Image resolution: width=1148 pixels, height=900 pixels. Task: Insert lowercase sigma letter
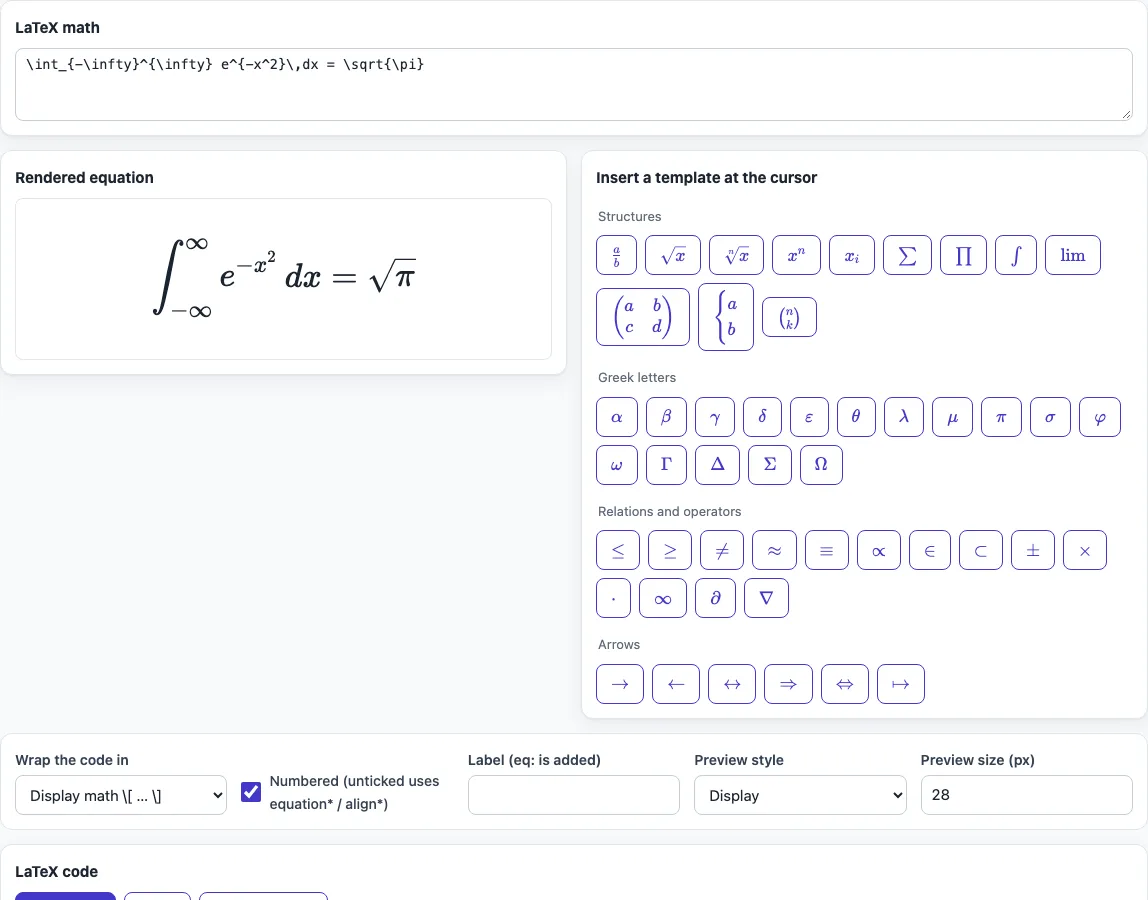click(1050, 417)
